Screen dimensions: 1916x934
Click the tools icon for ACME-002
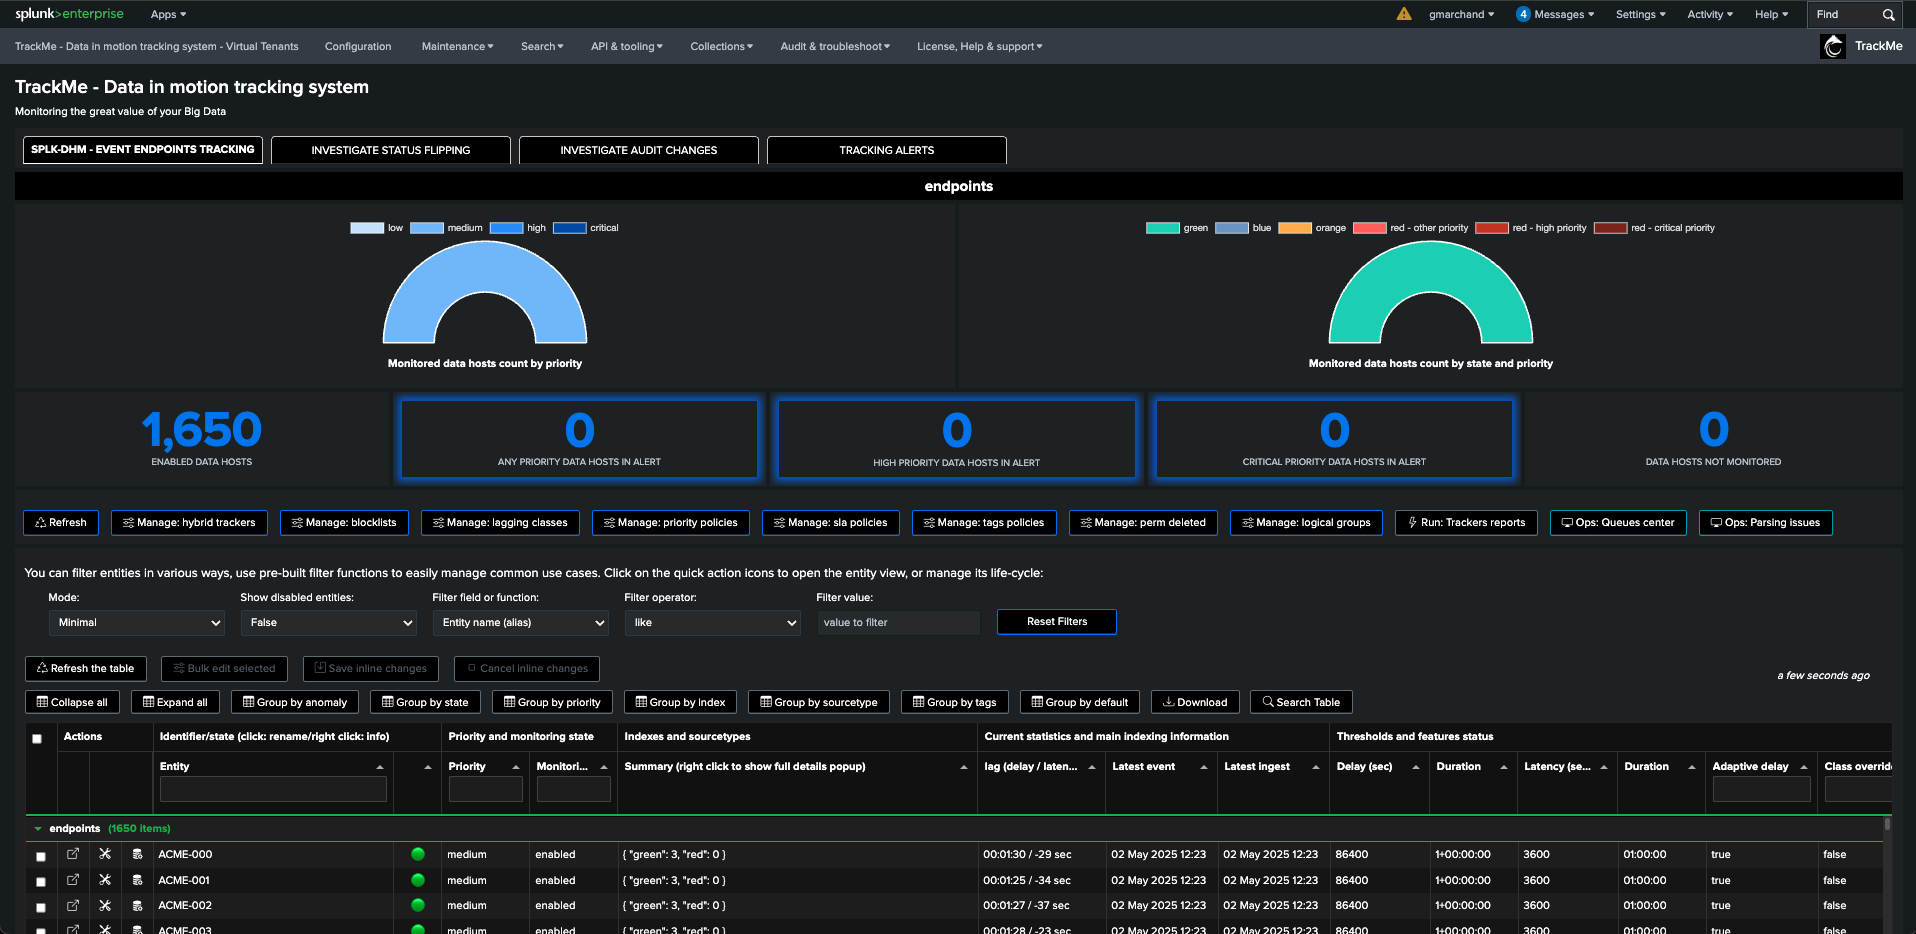(x=105, y=905)
